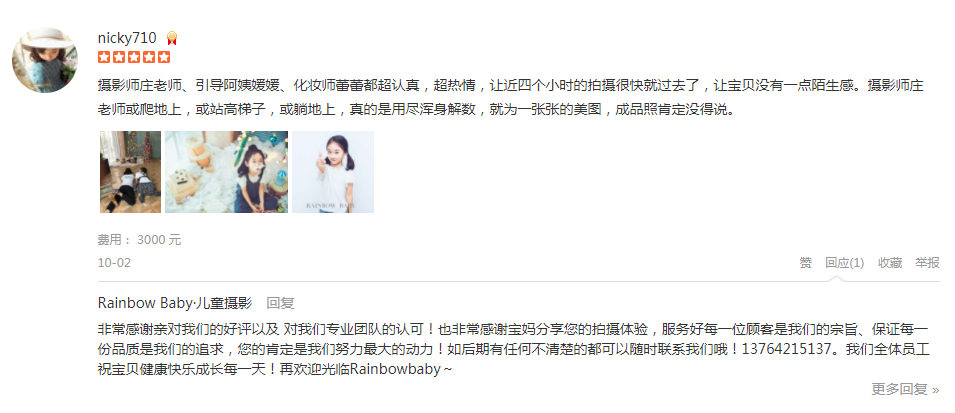Click 收藏 to bookmark this review

point(890,263)
